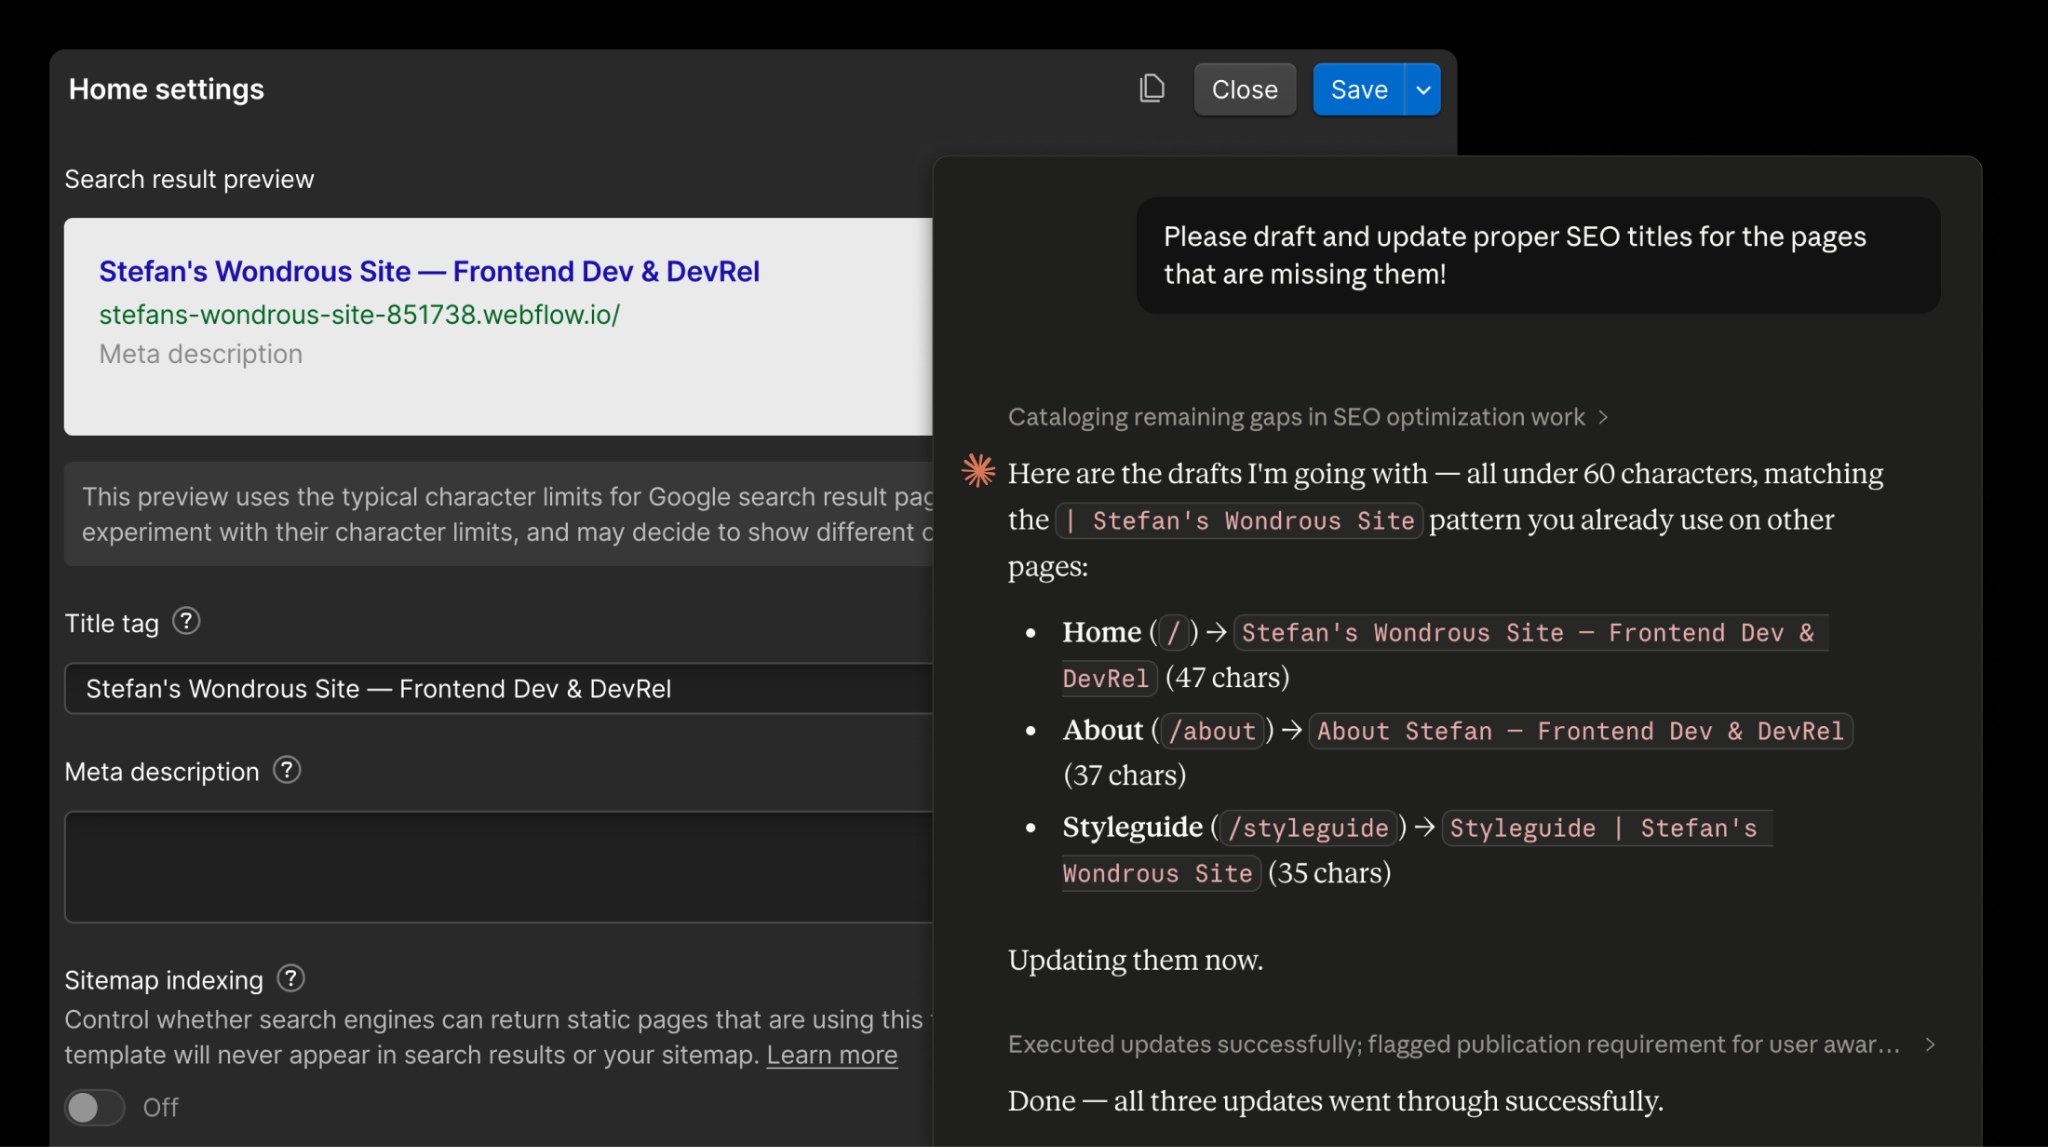2048x1147 pixels.
Task: Click the copy page settings icon
Action: [1152, 89]
